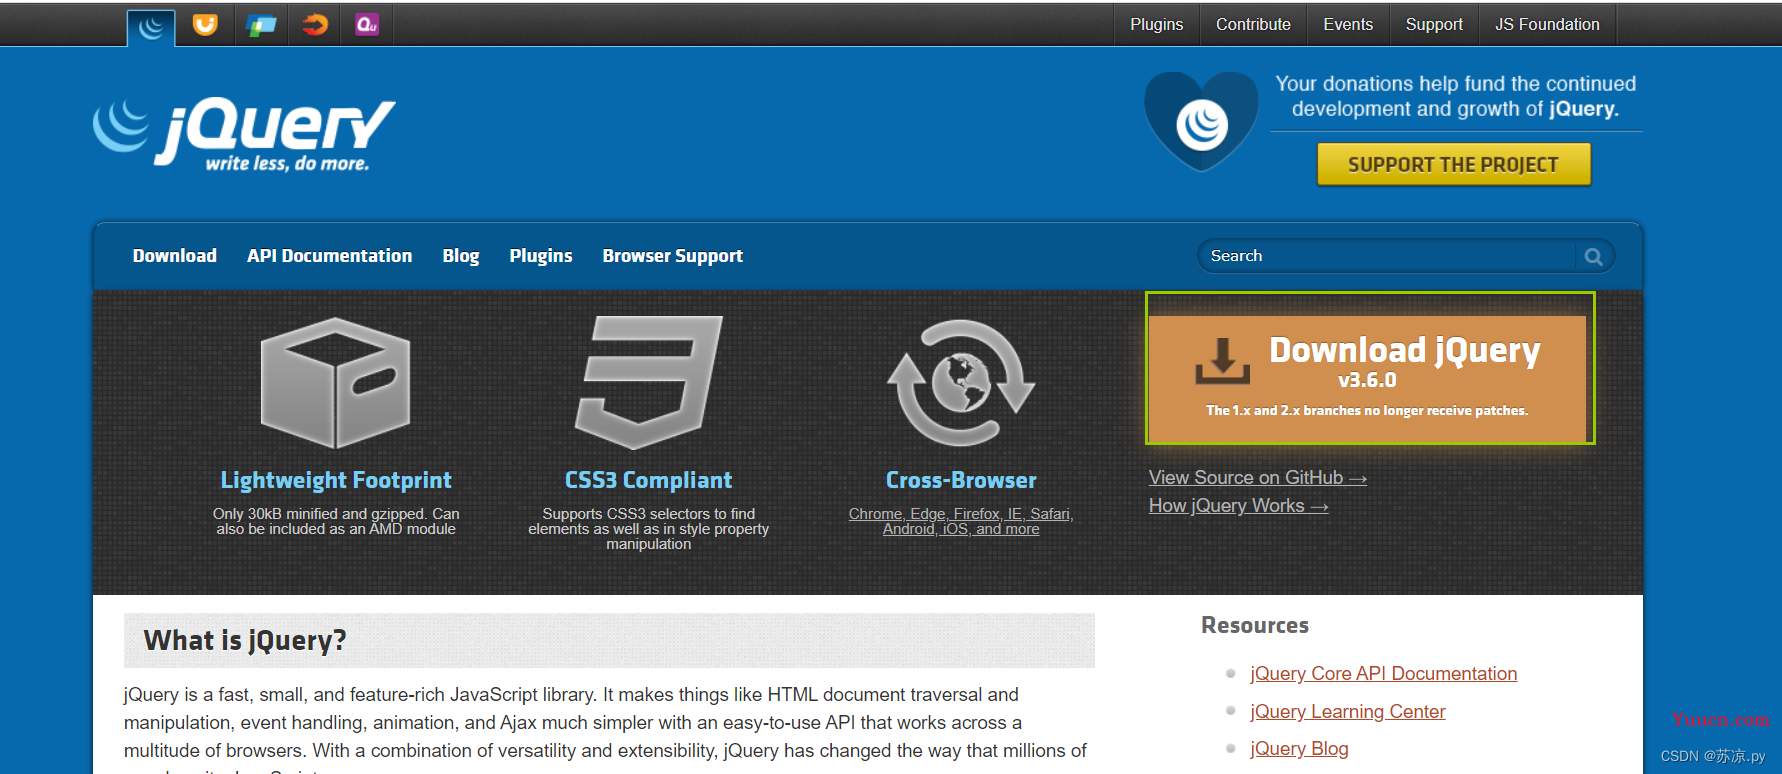This screenshot has height=774, width=1782.
Task: Follow the How jQuery Works link
Action: click(1238, 506)
